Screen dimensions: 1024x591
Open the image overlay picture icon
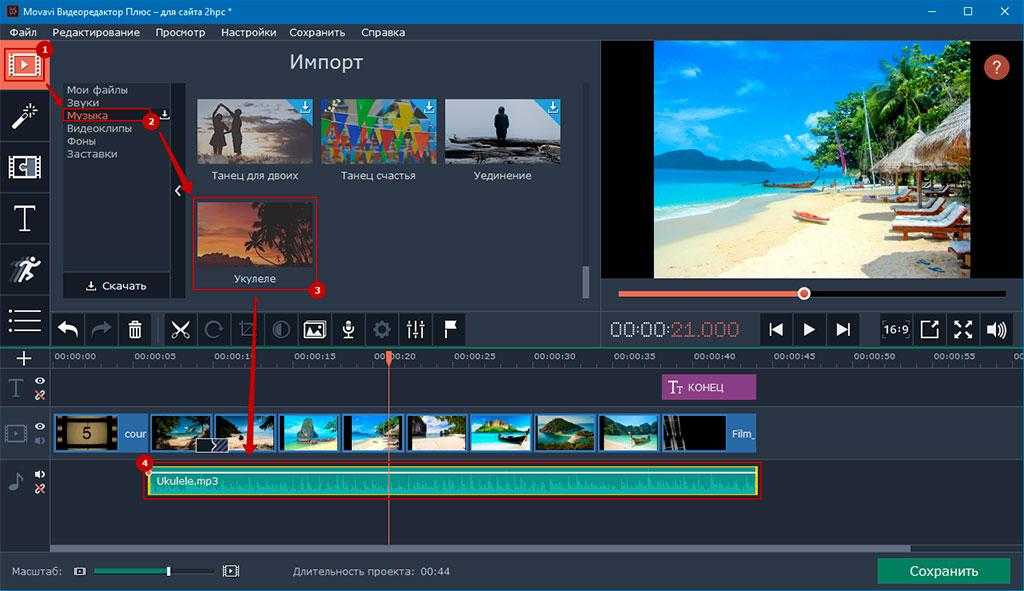tap(315, 330)
